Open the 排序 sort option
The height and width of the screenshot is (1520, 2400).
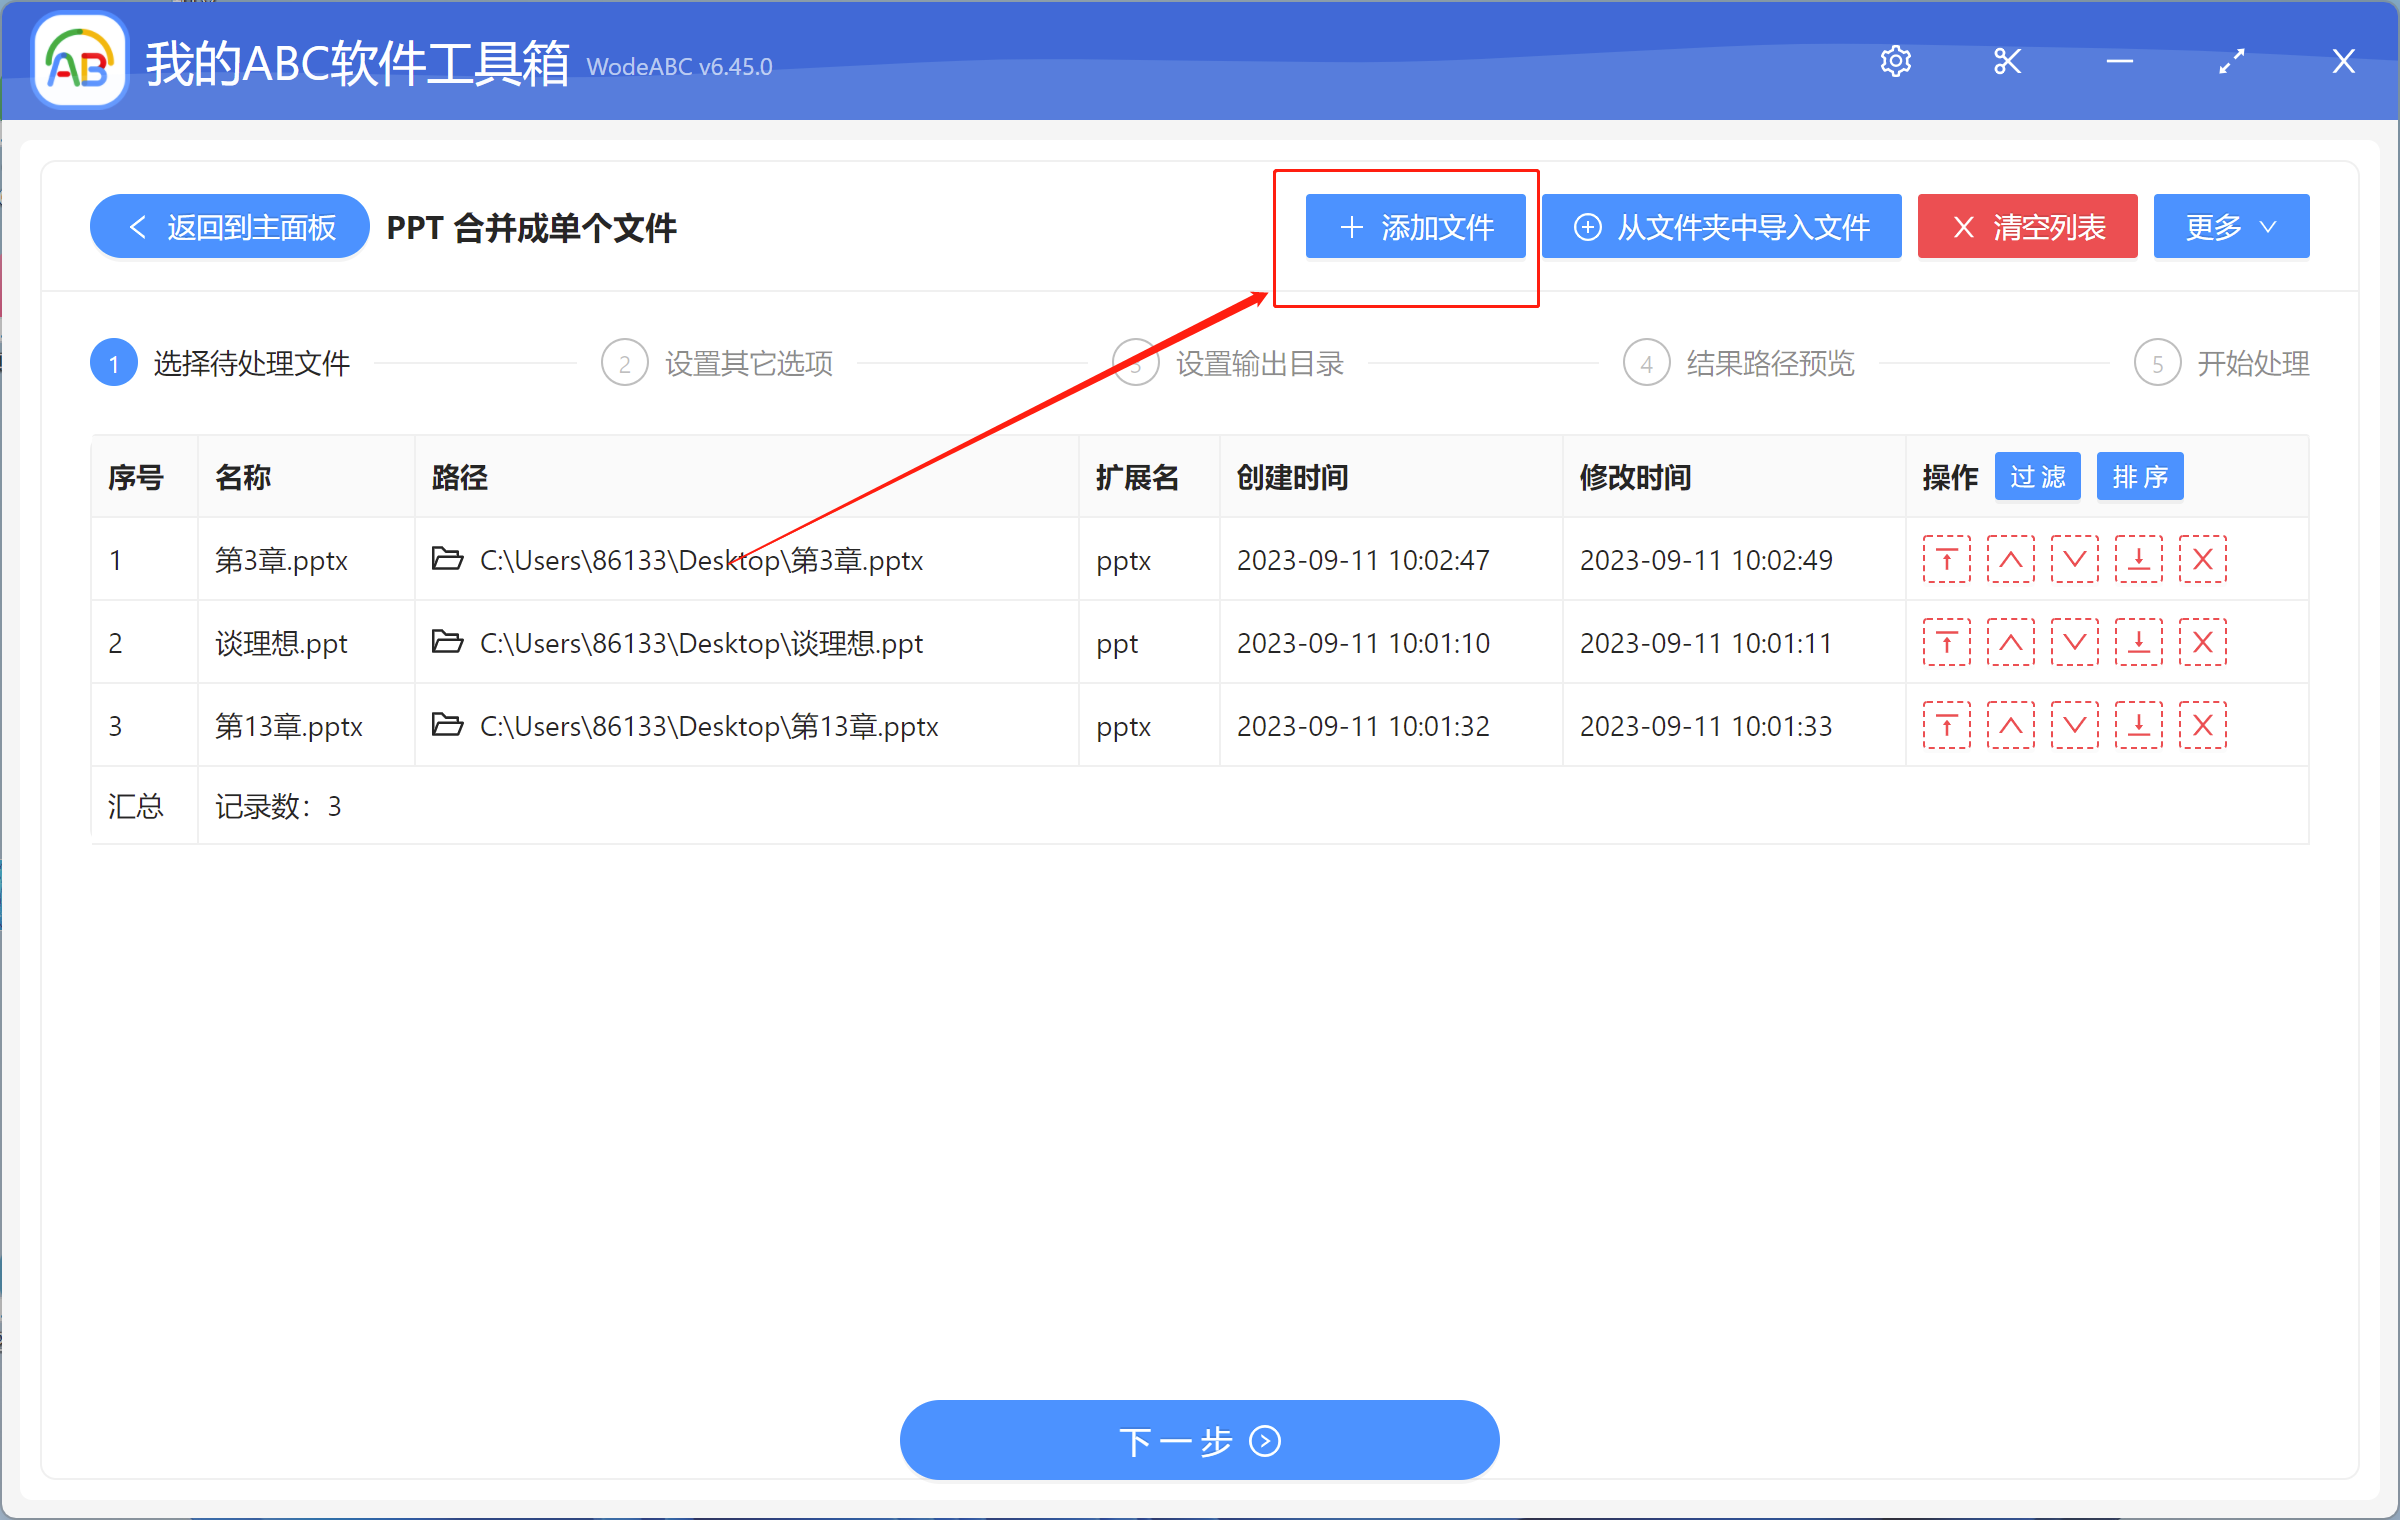click(2139, 477)
